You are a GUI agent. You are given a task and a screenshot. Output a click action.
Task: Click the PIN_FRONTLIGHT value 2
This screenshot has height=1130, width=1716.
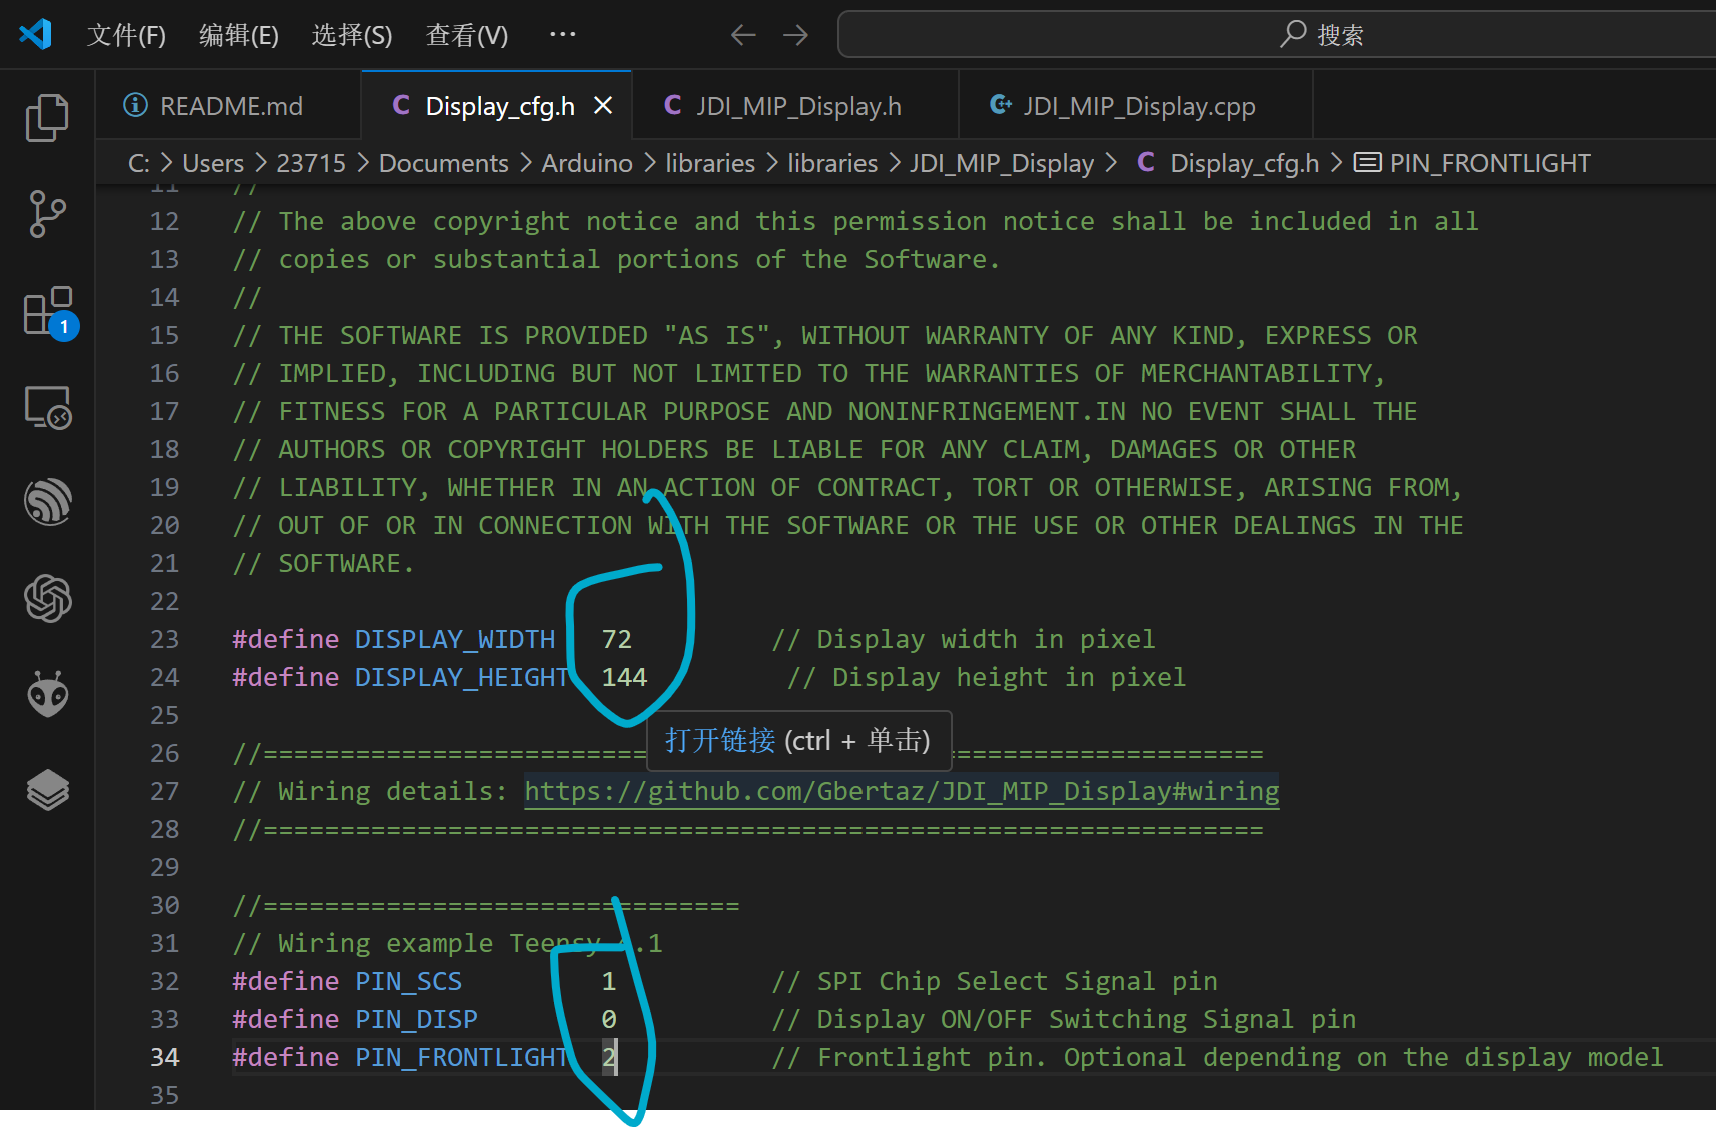(609, 1057)
